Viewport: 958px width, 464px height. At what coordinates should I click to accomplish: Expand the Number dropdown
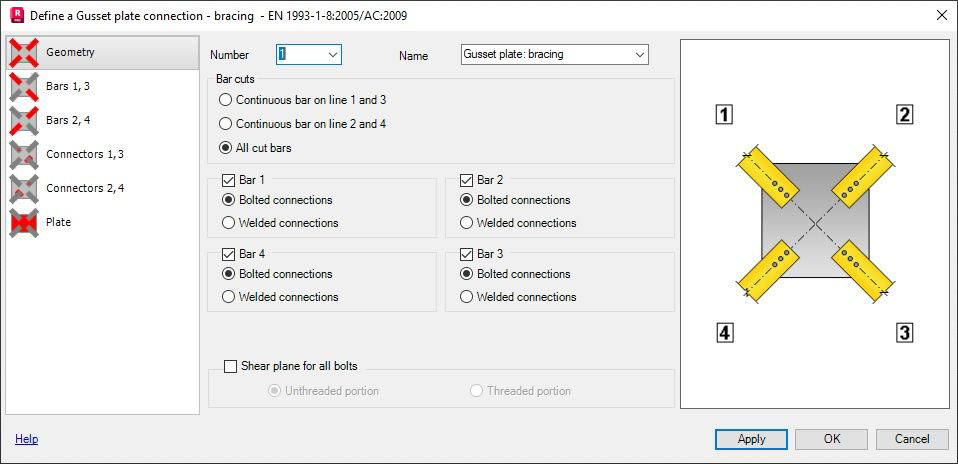click(x=333, y=54)
